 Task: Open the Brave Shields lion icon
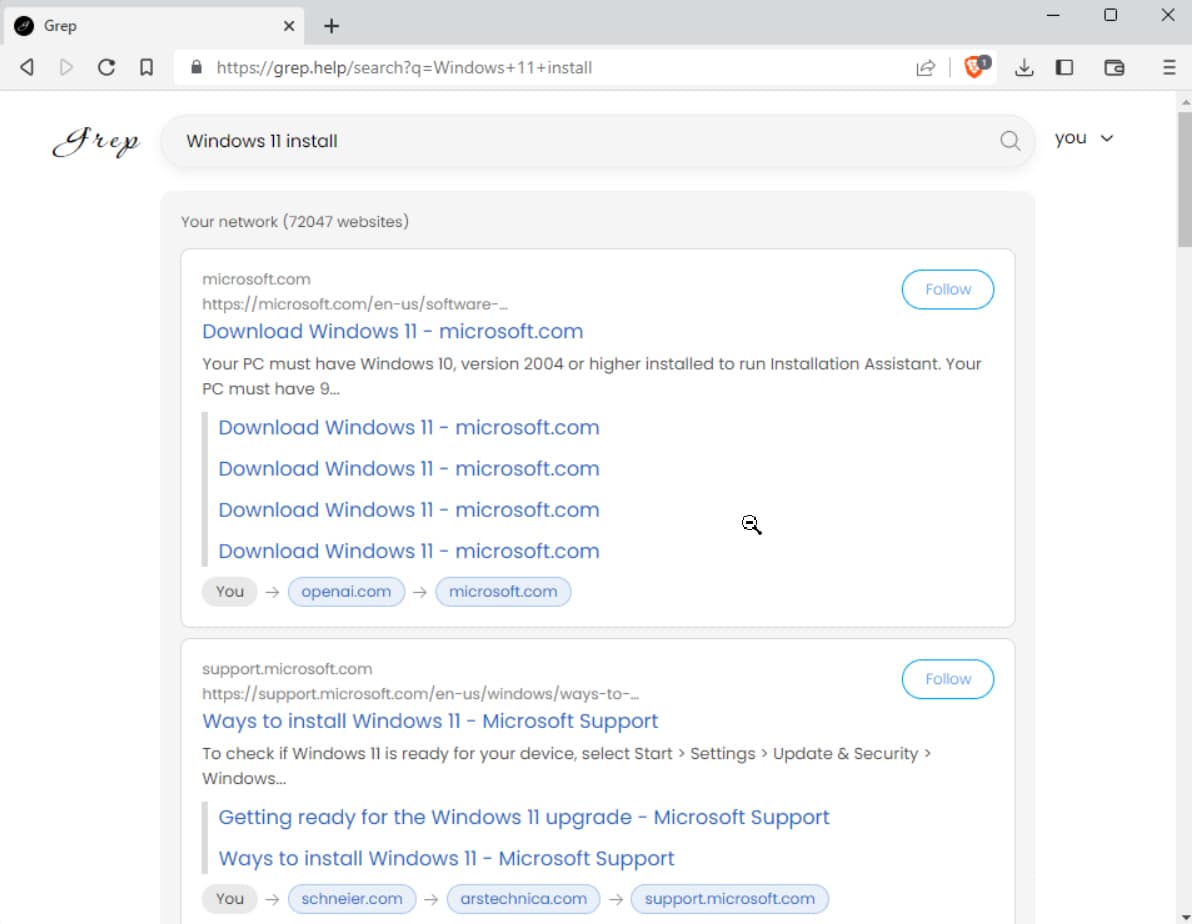[975, 67]
